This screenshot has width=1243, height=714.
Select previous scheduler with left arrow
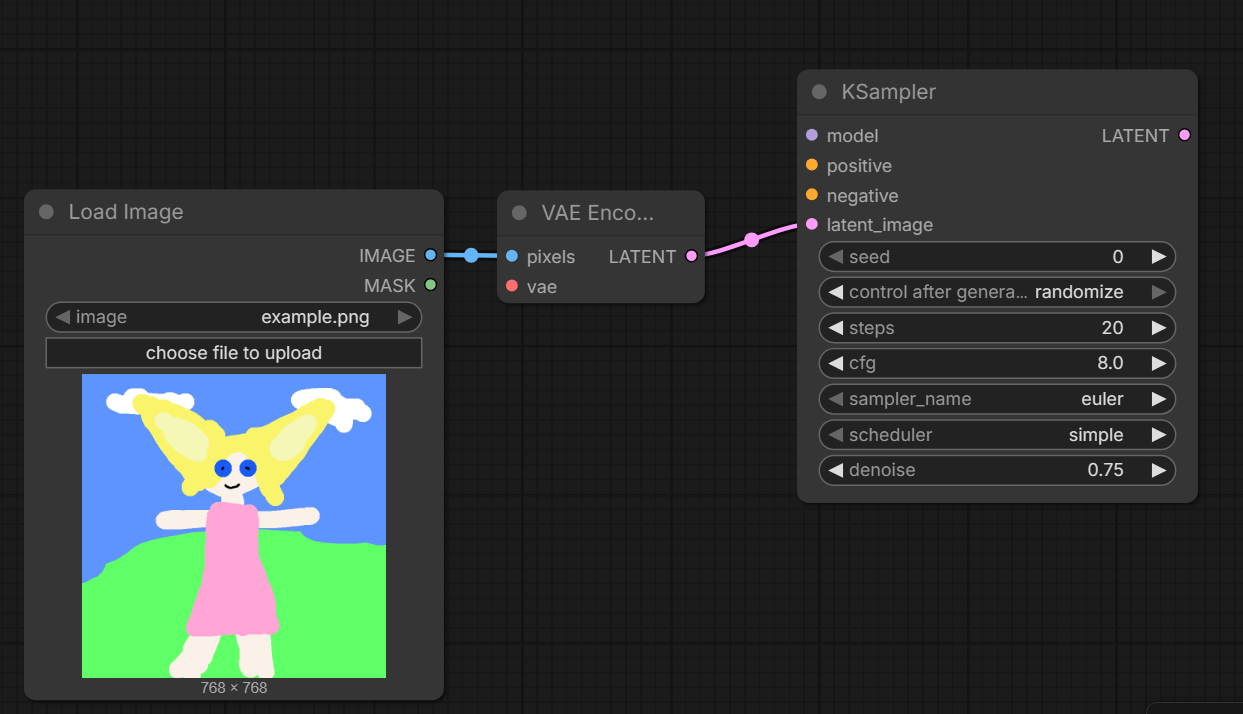click(x=835, y=435)
